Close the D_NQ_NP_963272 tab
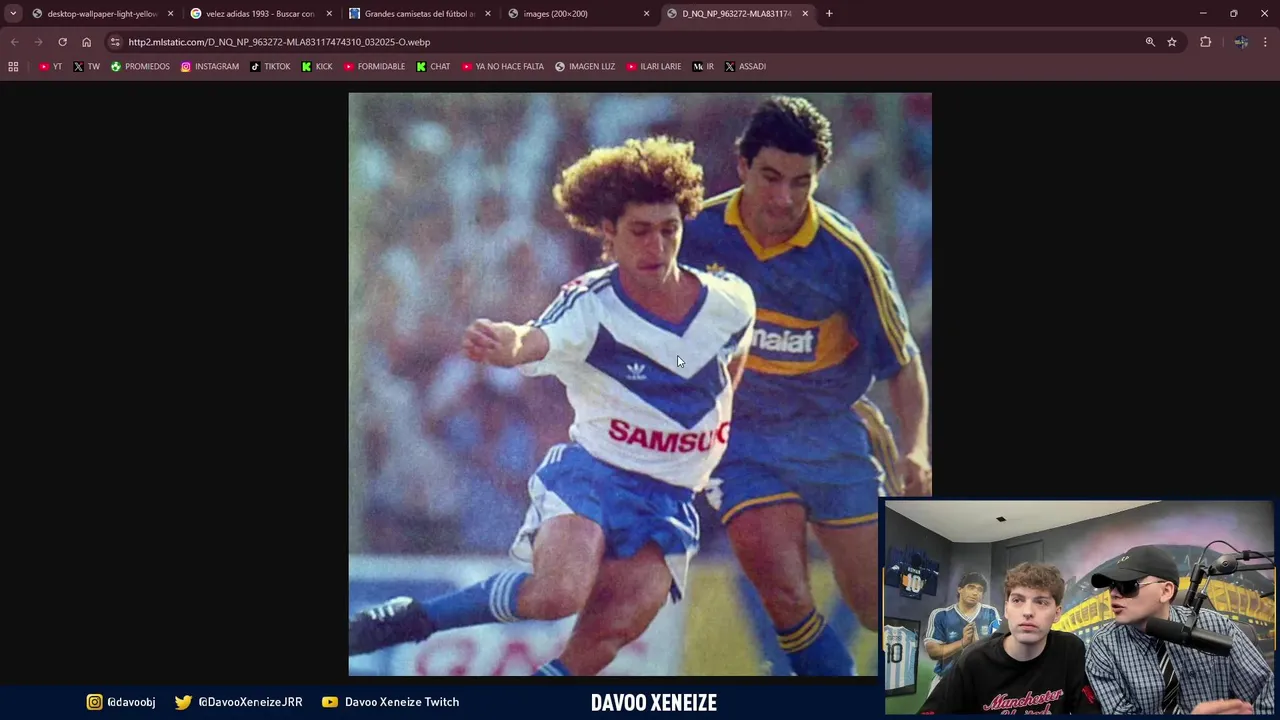1280x720 pixels. [x=805, y=14]
